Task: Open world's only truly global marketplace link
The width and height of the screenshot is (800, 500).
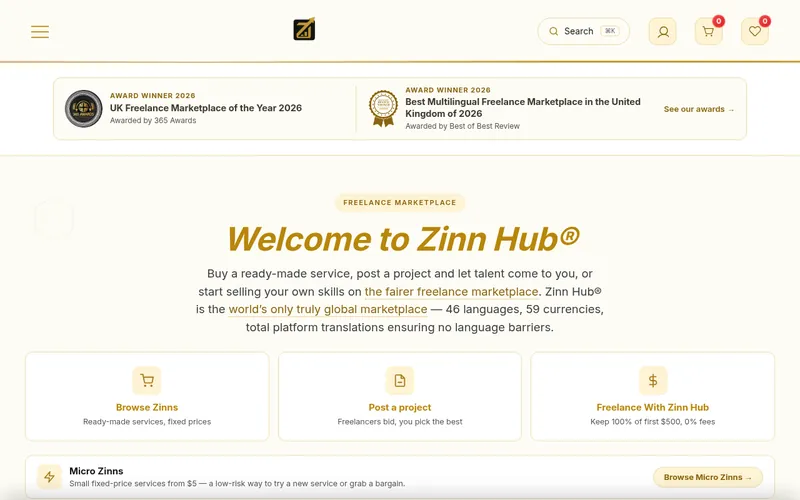Action: click(328, 310)
